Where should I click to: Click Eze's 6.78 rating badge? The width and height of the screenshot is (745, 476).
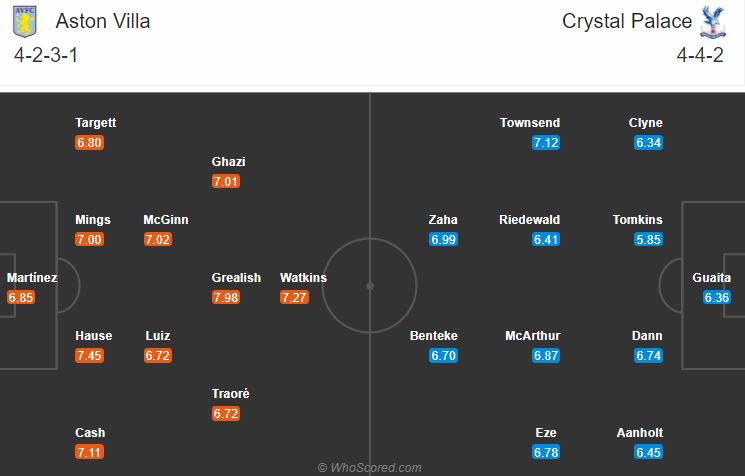coord(546,452)
